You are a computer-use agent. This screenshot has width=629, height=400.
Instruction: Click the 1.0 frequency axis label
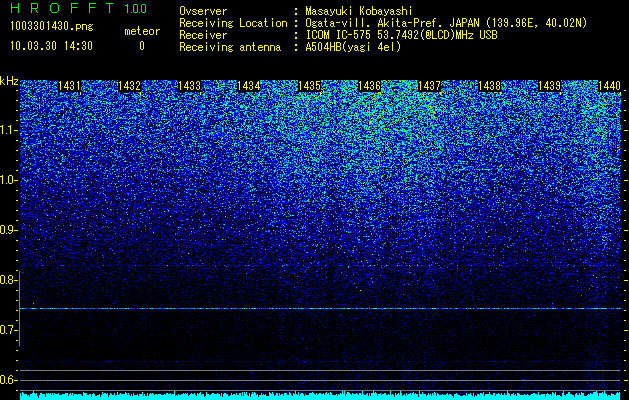[x=9, y=180]
